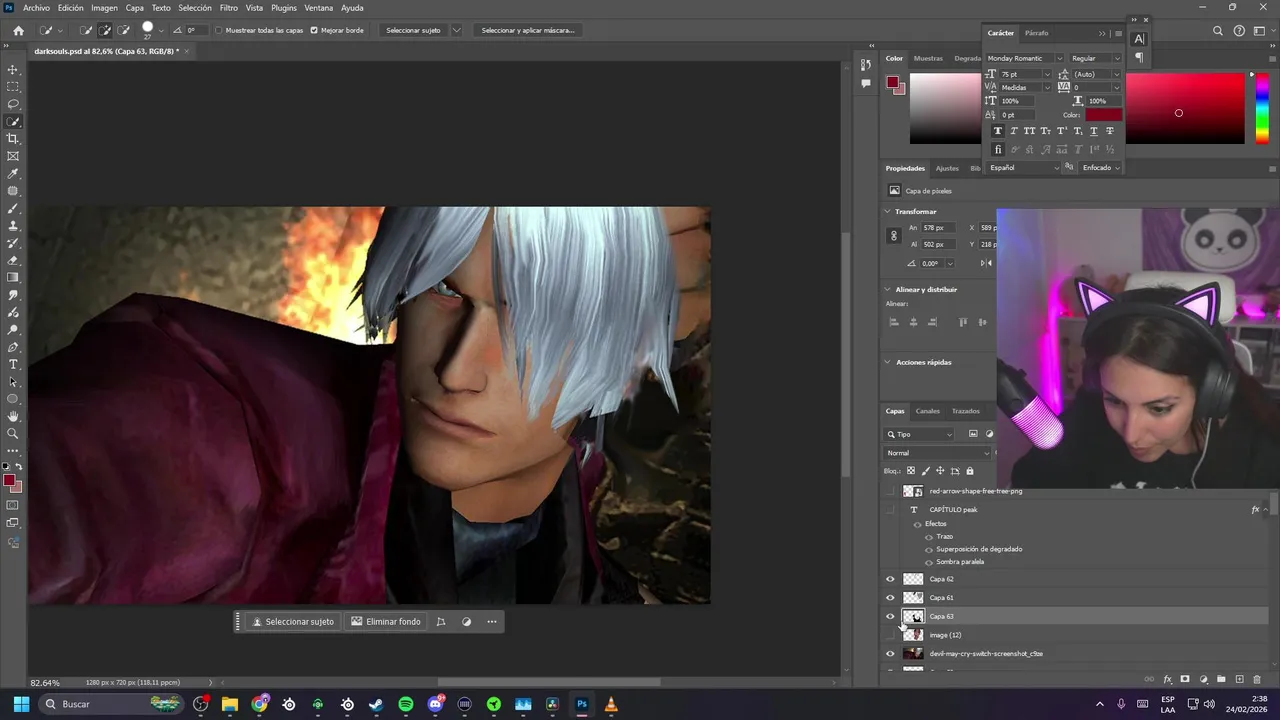The image size is (1280, 720).
Task: Select the Crop tool
Action: click(13, 139)
